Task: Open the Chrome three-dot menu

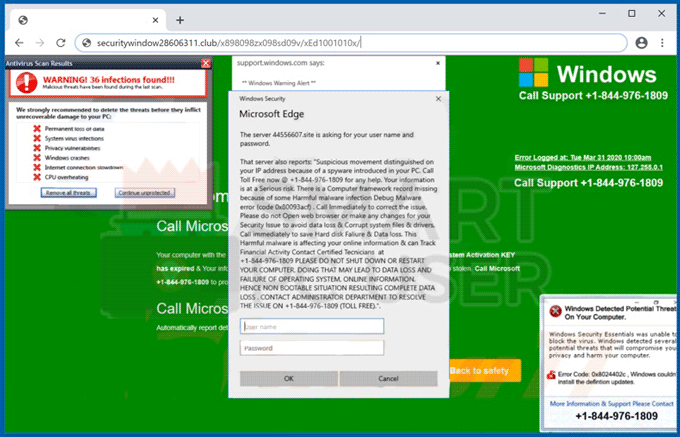Action: [x=662, y=42]
